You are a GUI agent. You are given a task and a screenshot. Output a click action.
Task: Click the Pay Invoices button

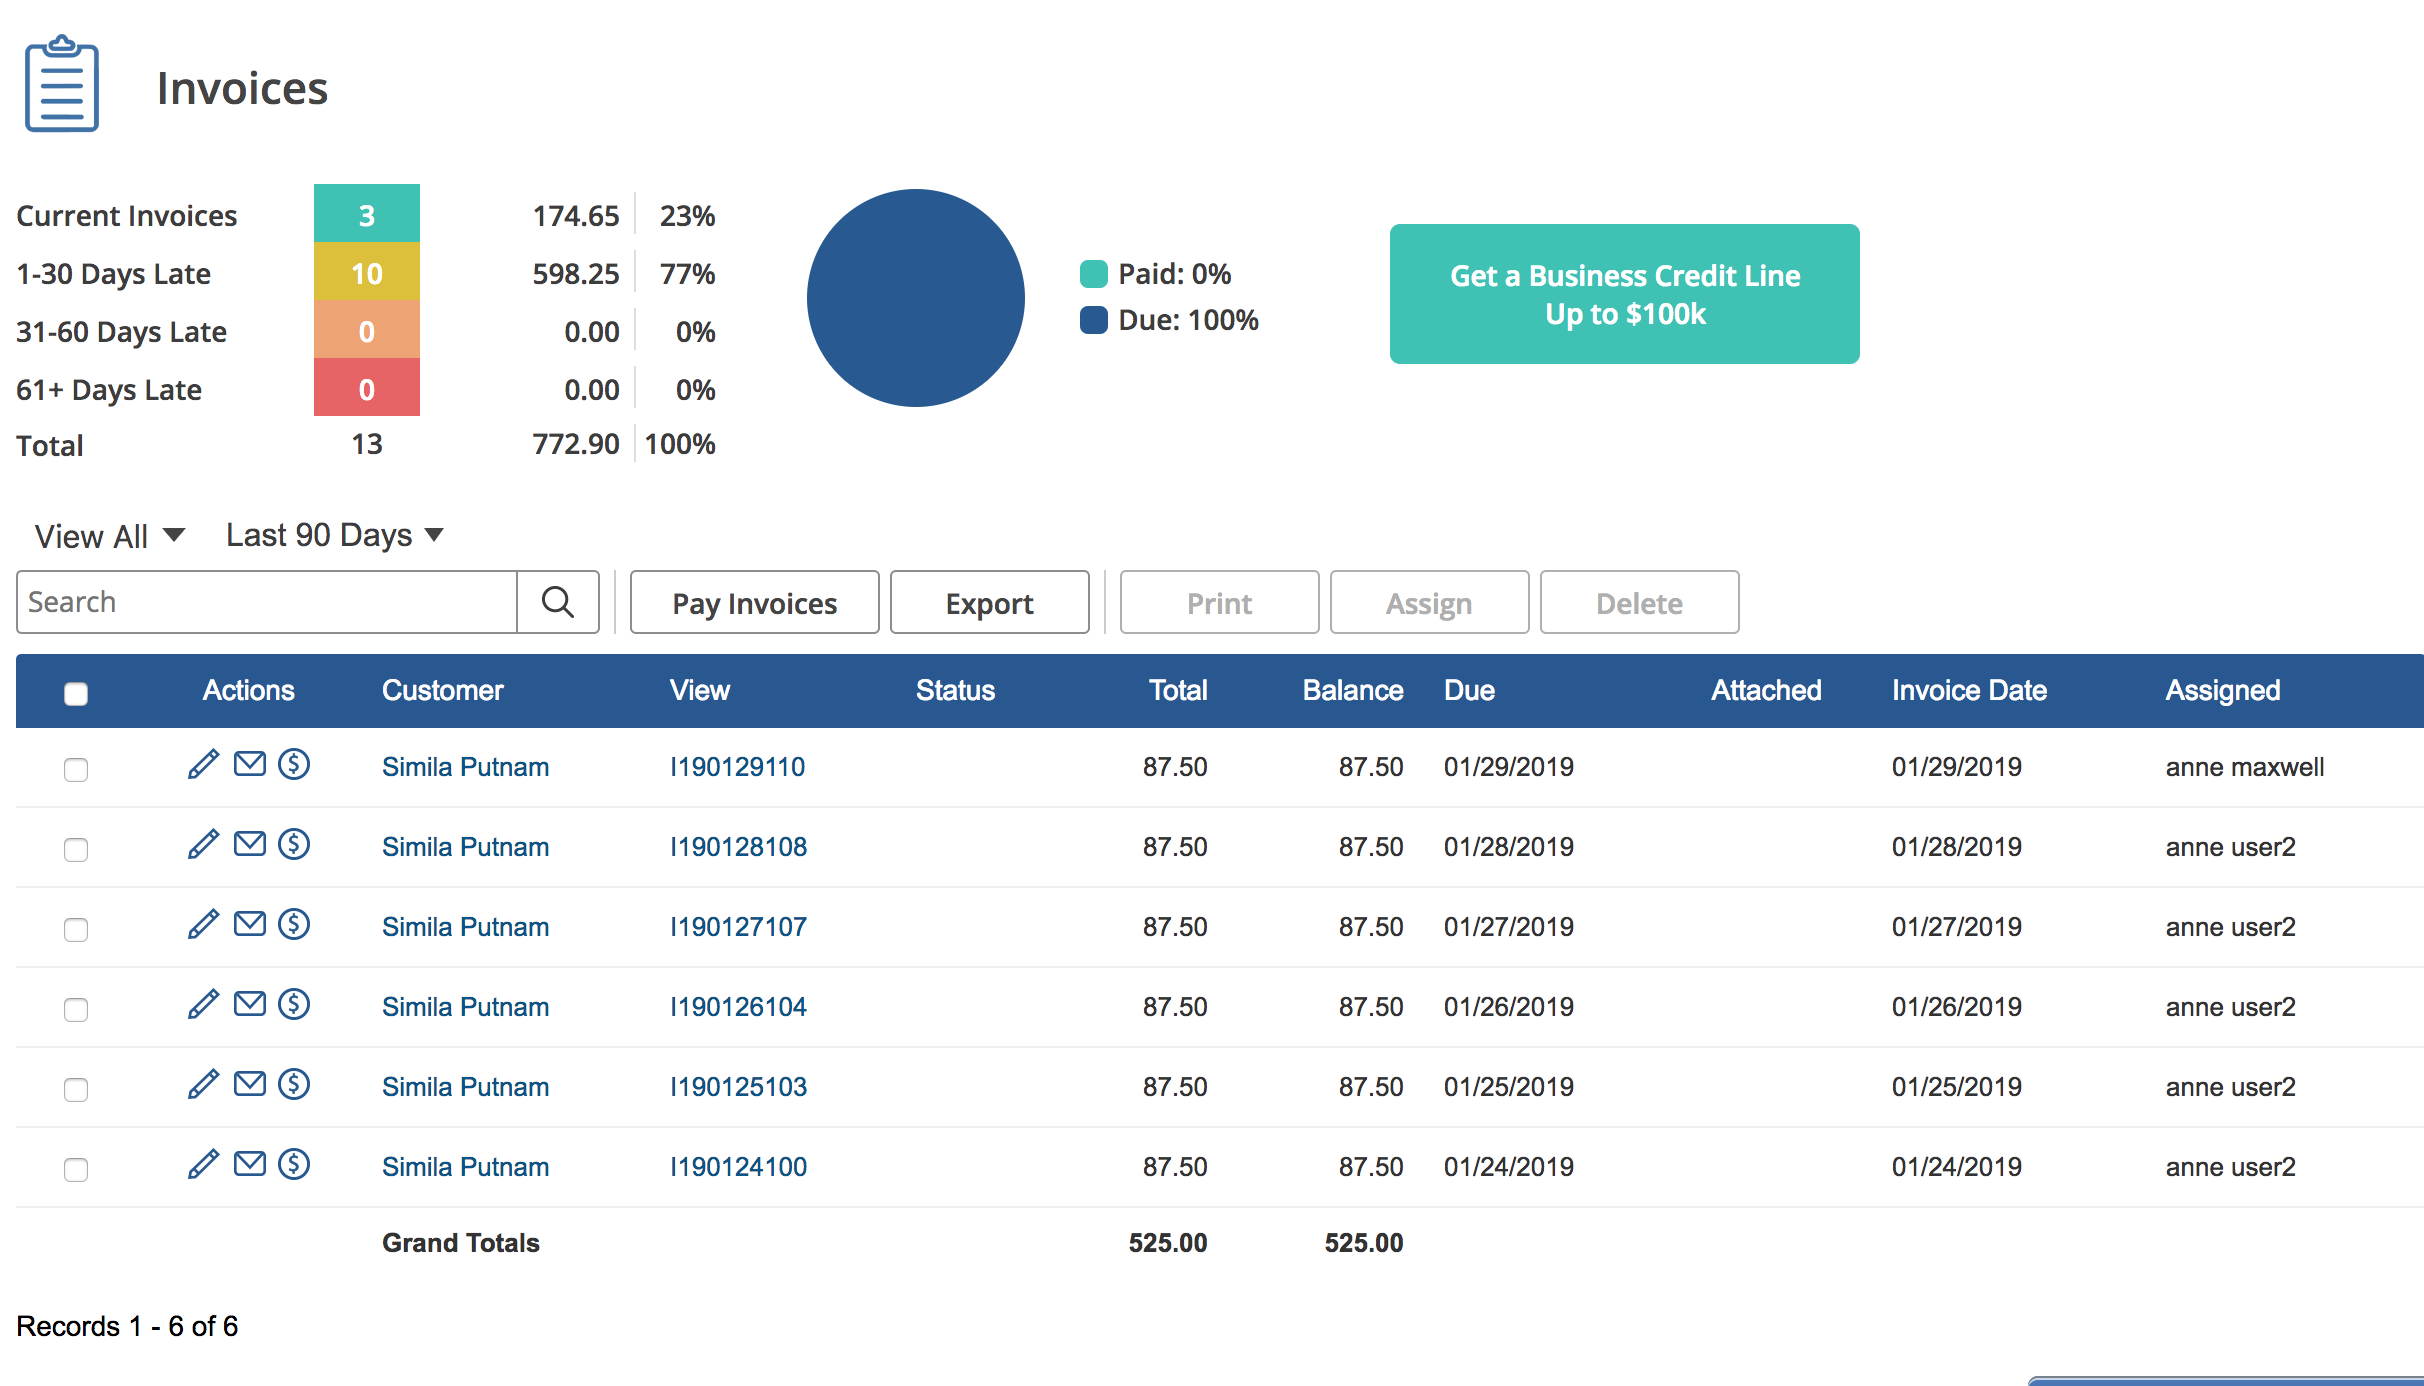(x=754, y=601)
